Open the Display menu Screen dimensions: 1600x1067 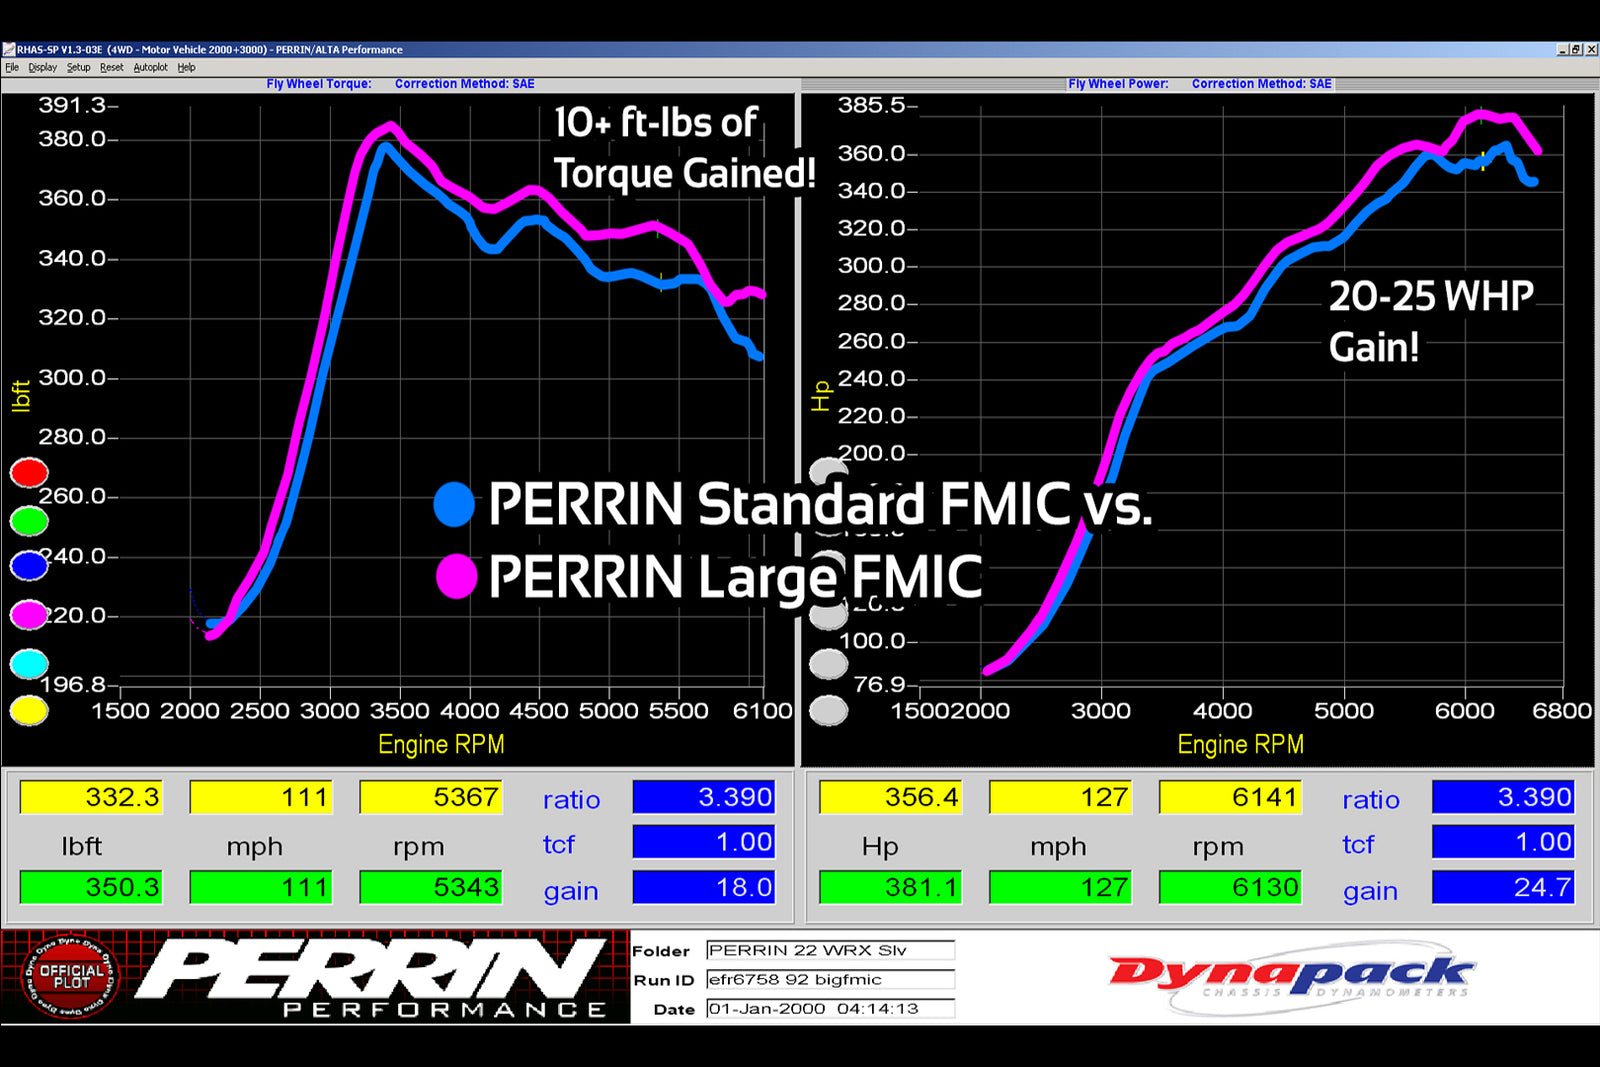point(42,68)
